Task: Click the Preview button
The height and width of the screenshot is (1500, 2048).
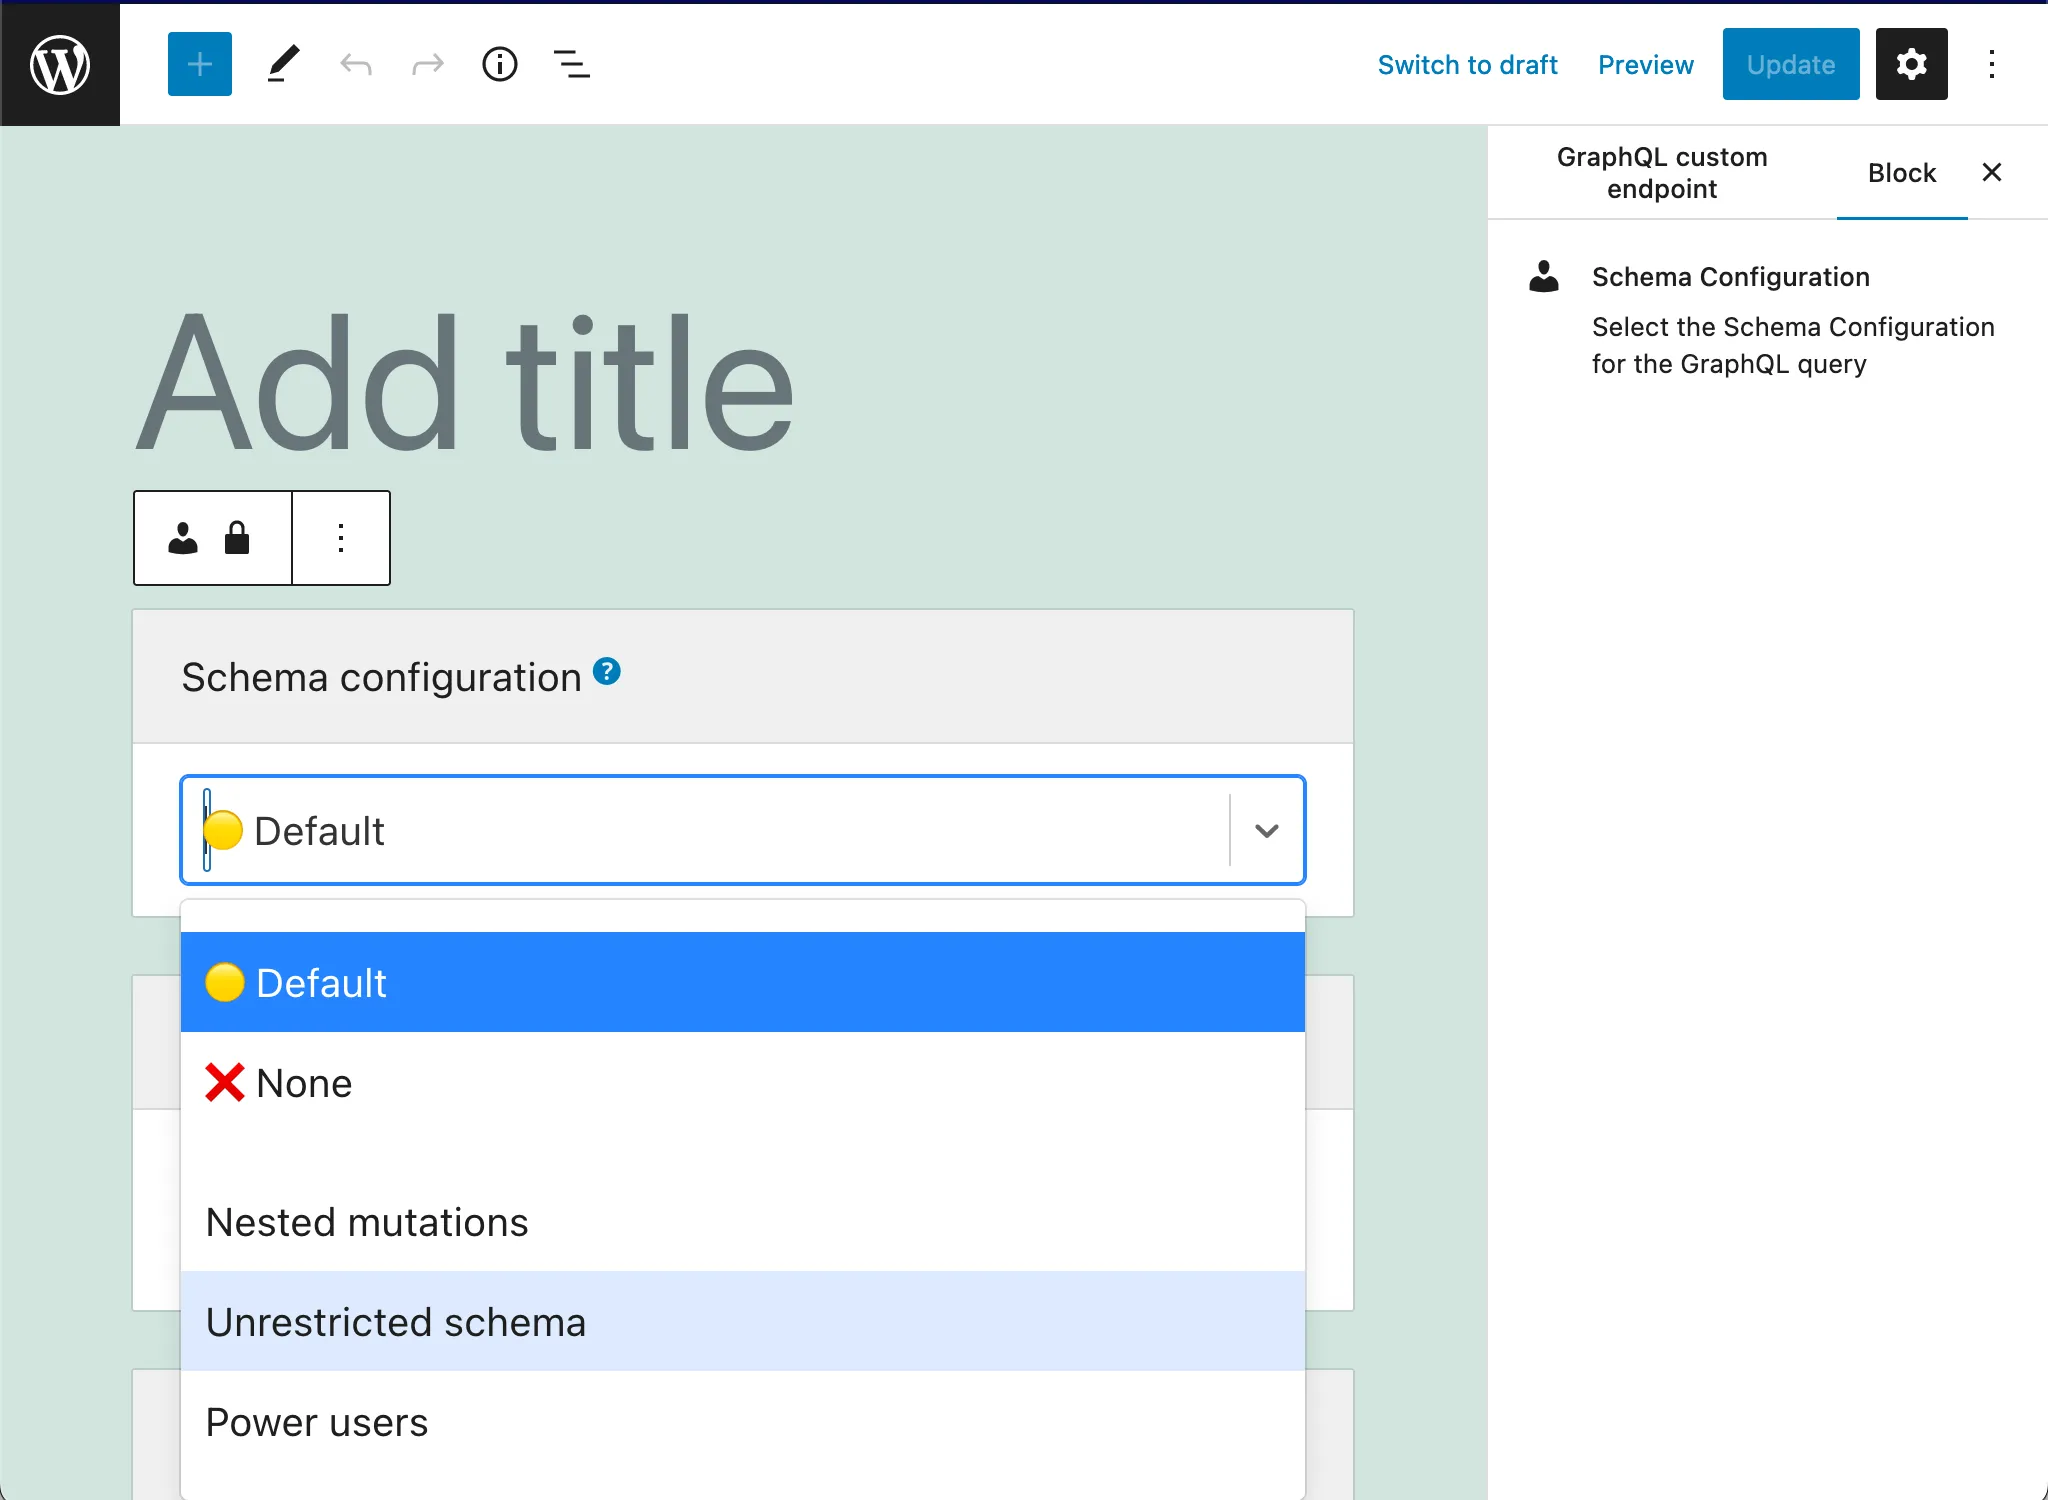Action: (1646, 64)
